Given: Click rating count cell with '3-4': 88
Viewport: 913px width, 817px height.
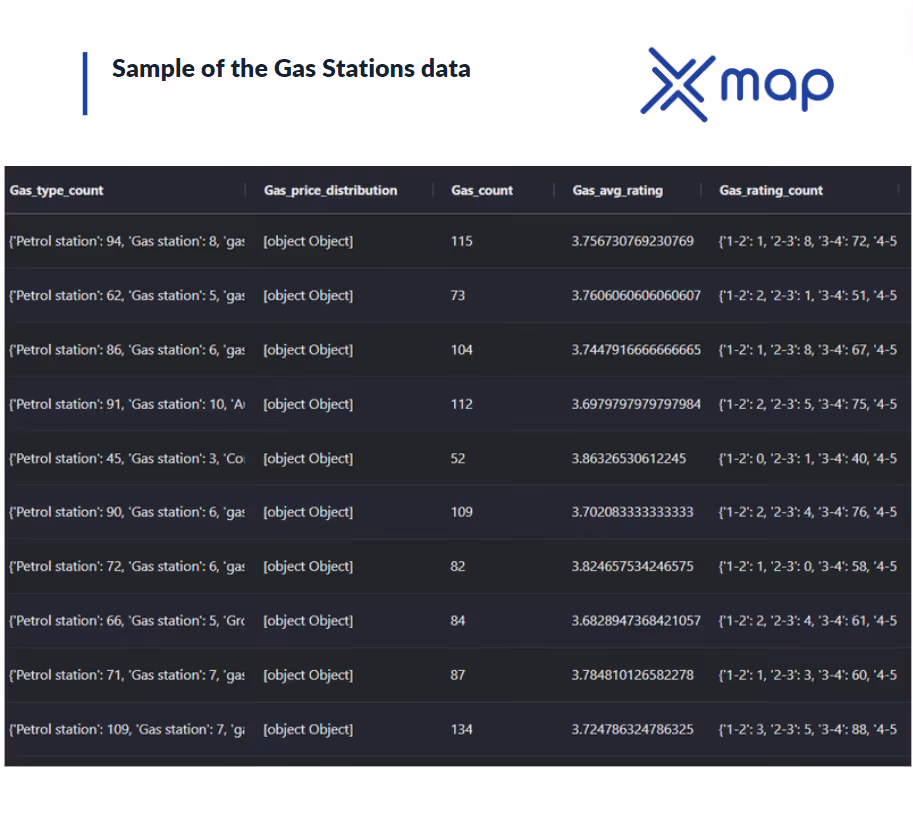Looking at the screenshot, I should (808, 729).
